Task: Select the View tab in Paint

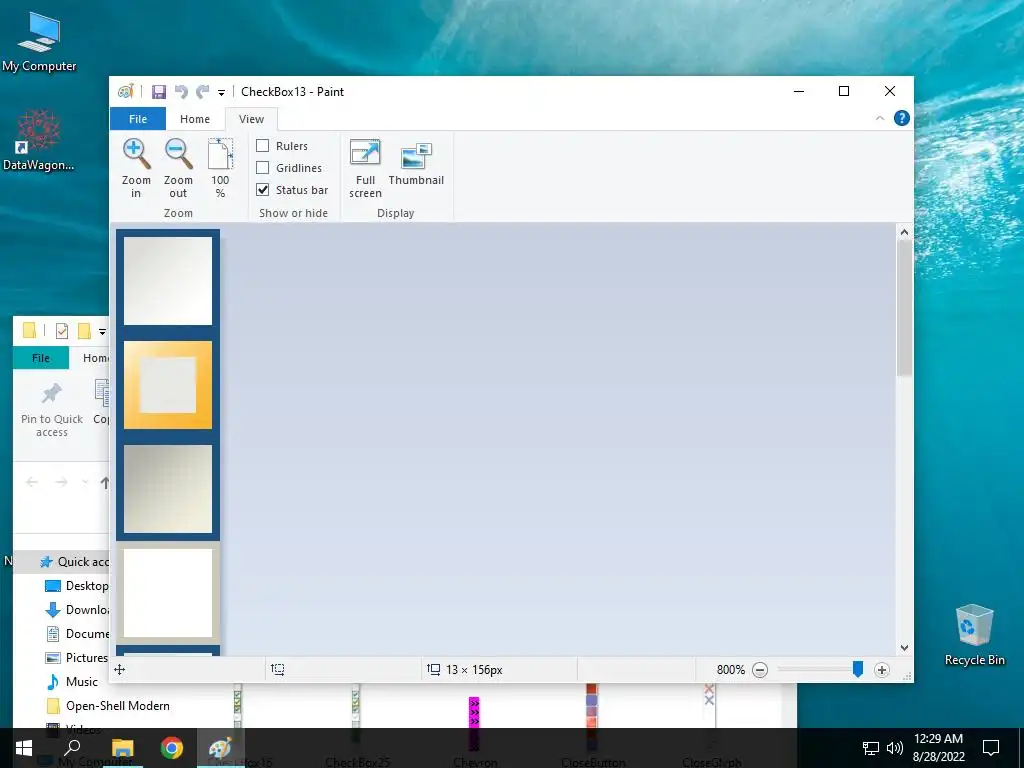Action: coord(251,119)
